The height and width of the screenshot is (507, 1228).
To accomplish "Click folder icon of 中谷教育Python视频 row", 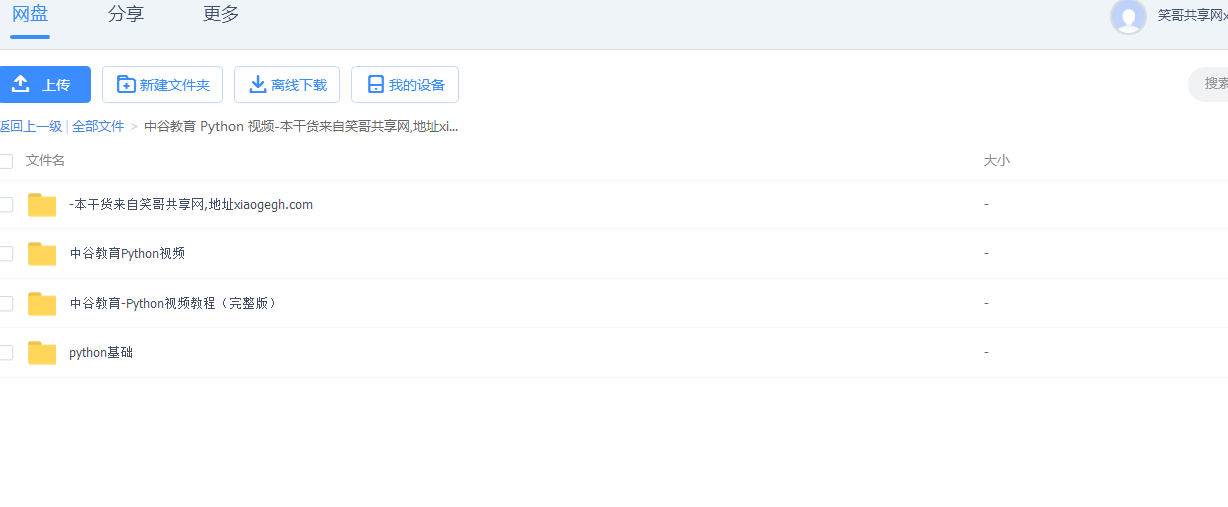I will pos(42,254).
